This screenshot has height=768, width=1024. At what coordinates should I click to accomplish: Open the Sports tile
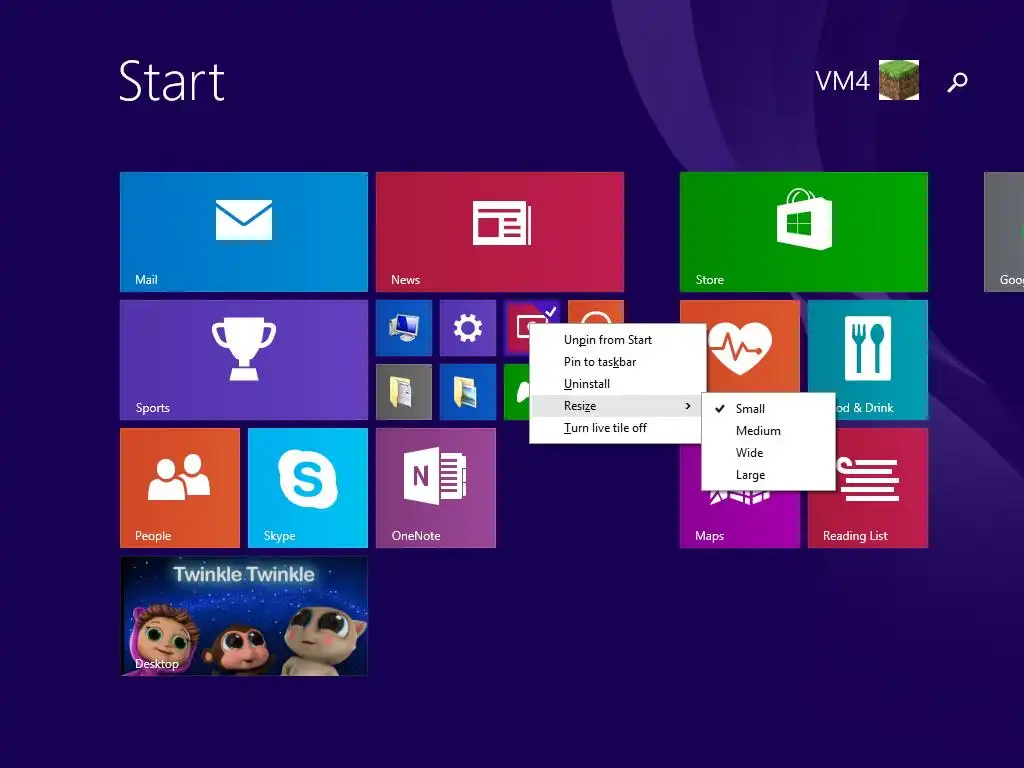point(244,360)
